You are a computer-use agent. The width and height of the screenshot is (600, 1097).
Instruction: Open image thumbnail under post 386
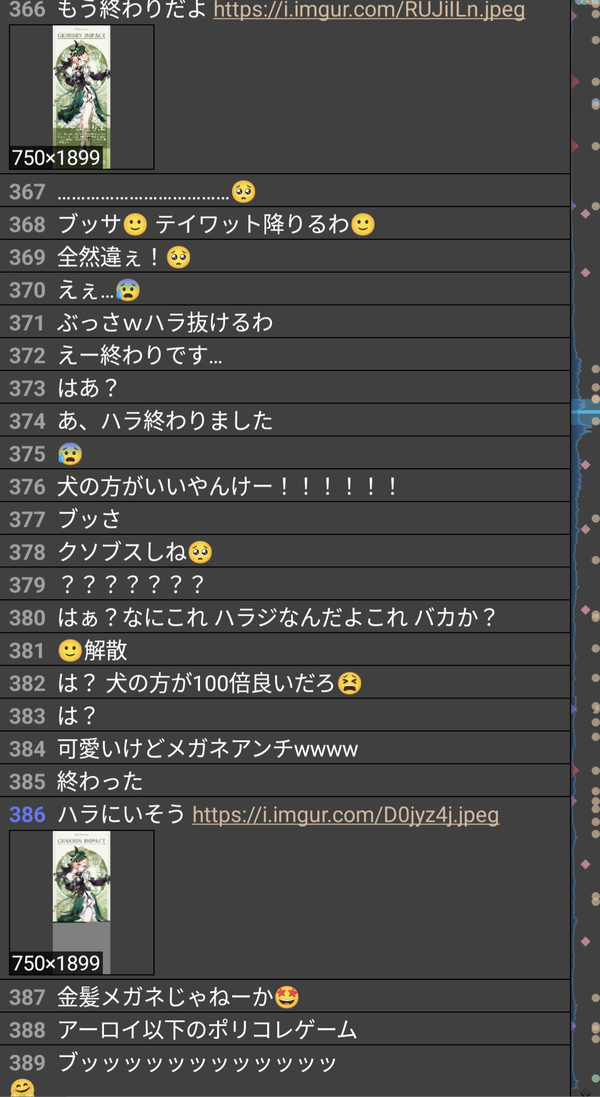point(82,903)
